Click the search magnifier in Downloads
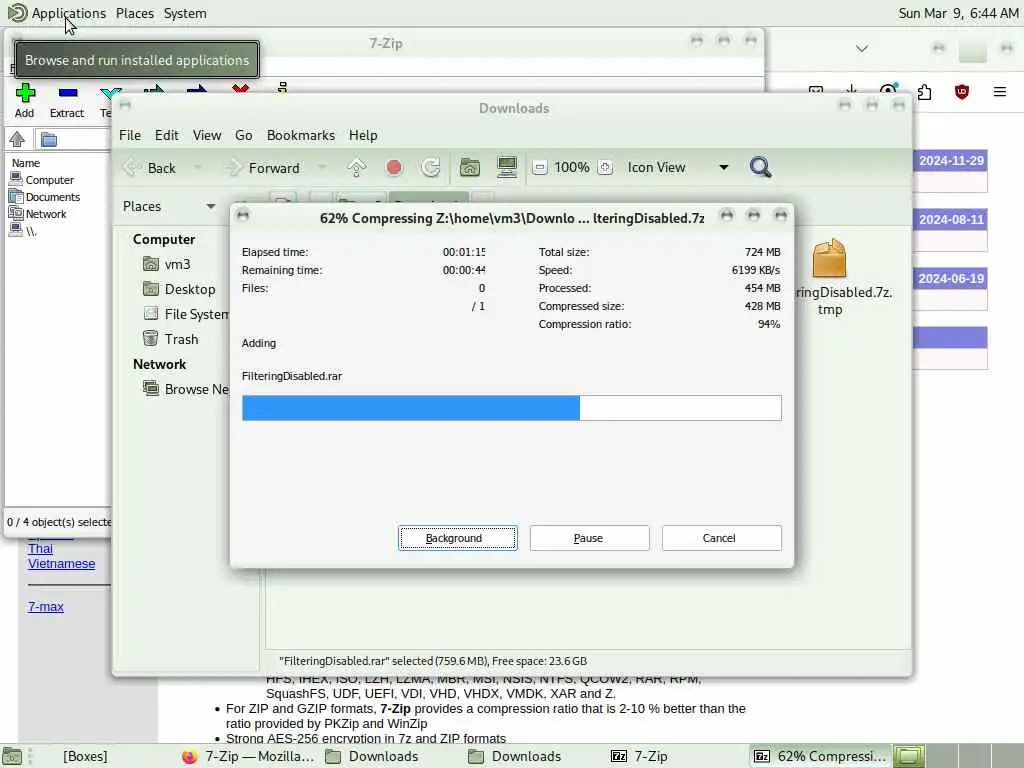The width and height of the screenshot is (1024, 768). point(760,167)
